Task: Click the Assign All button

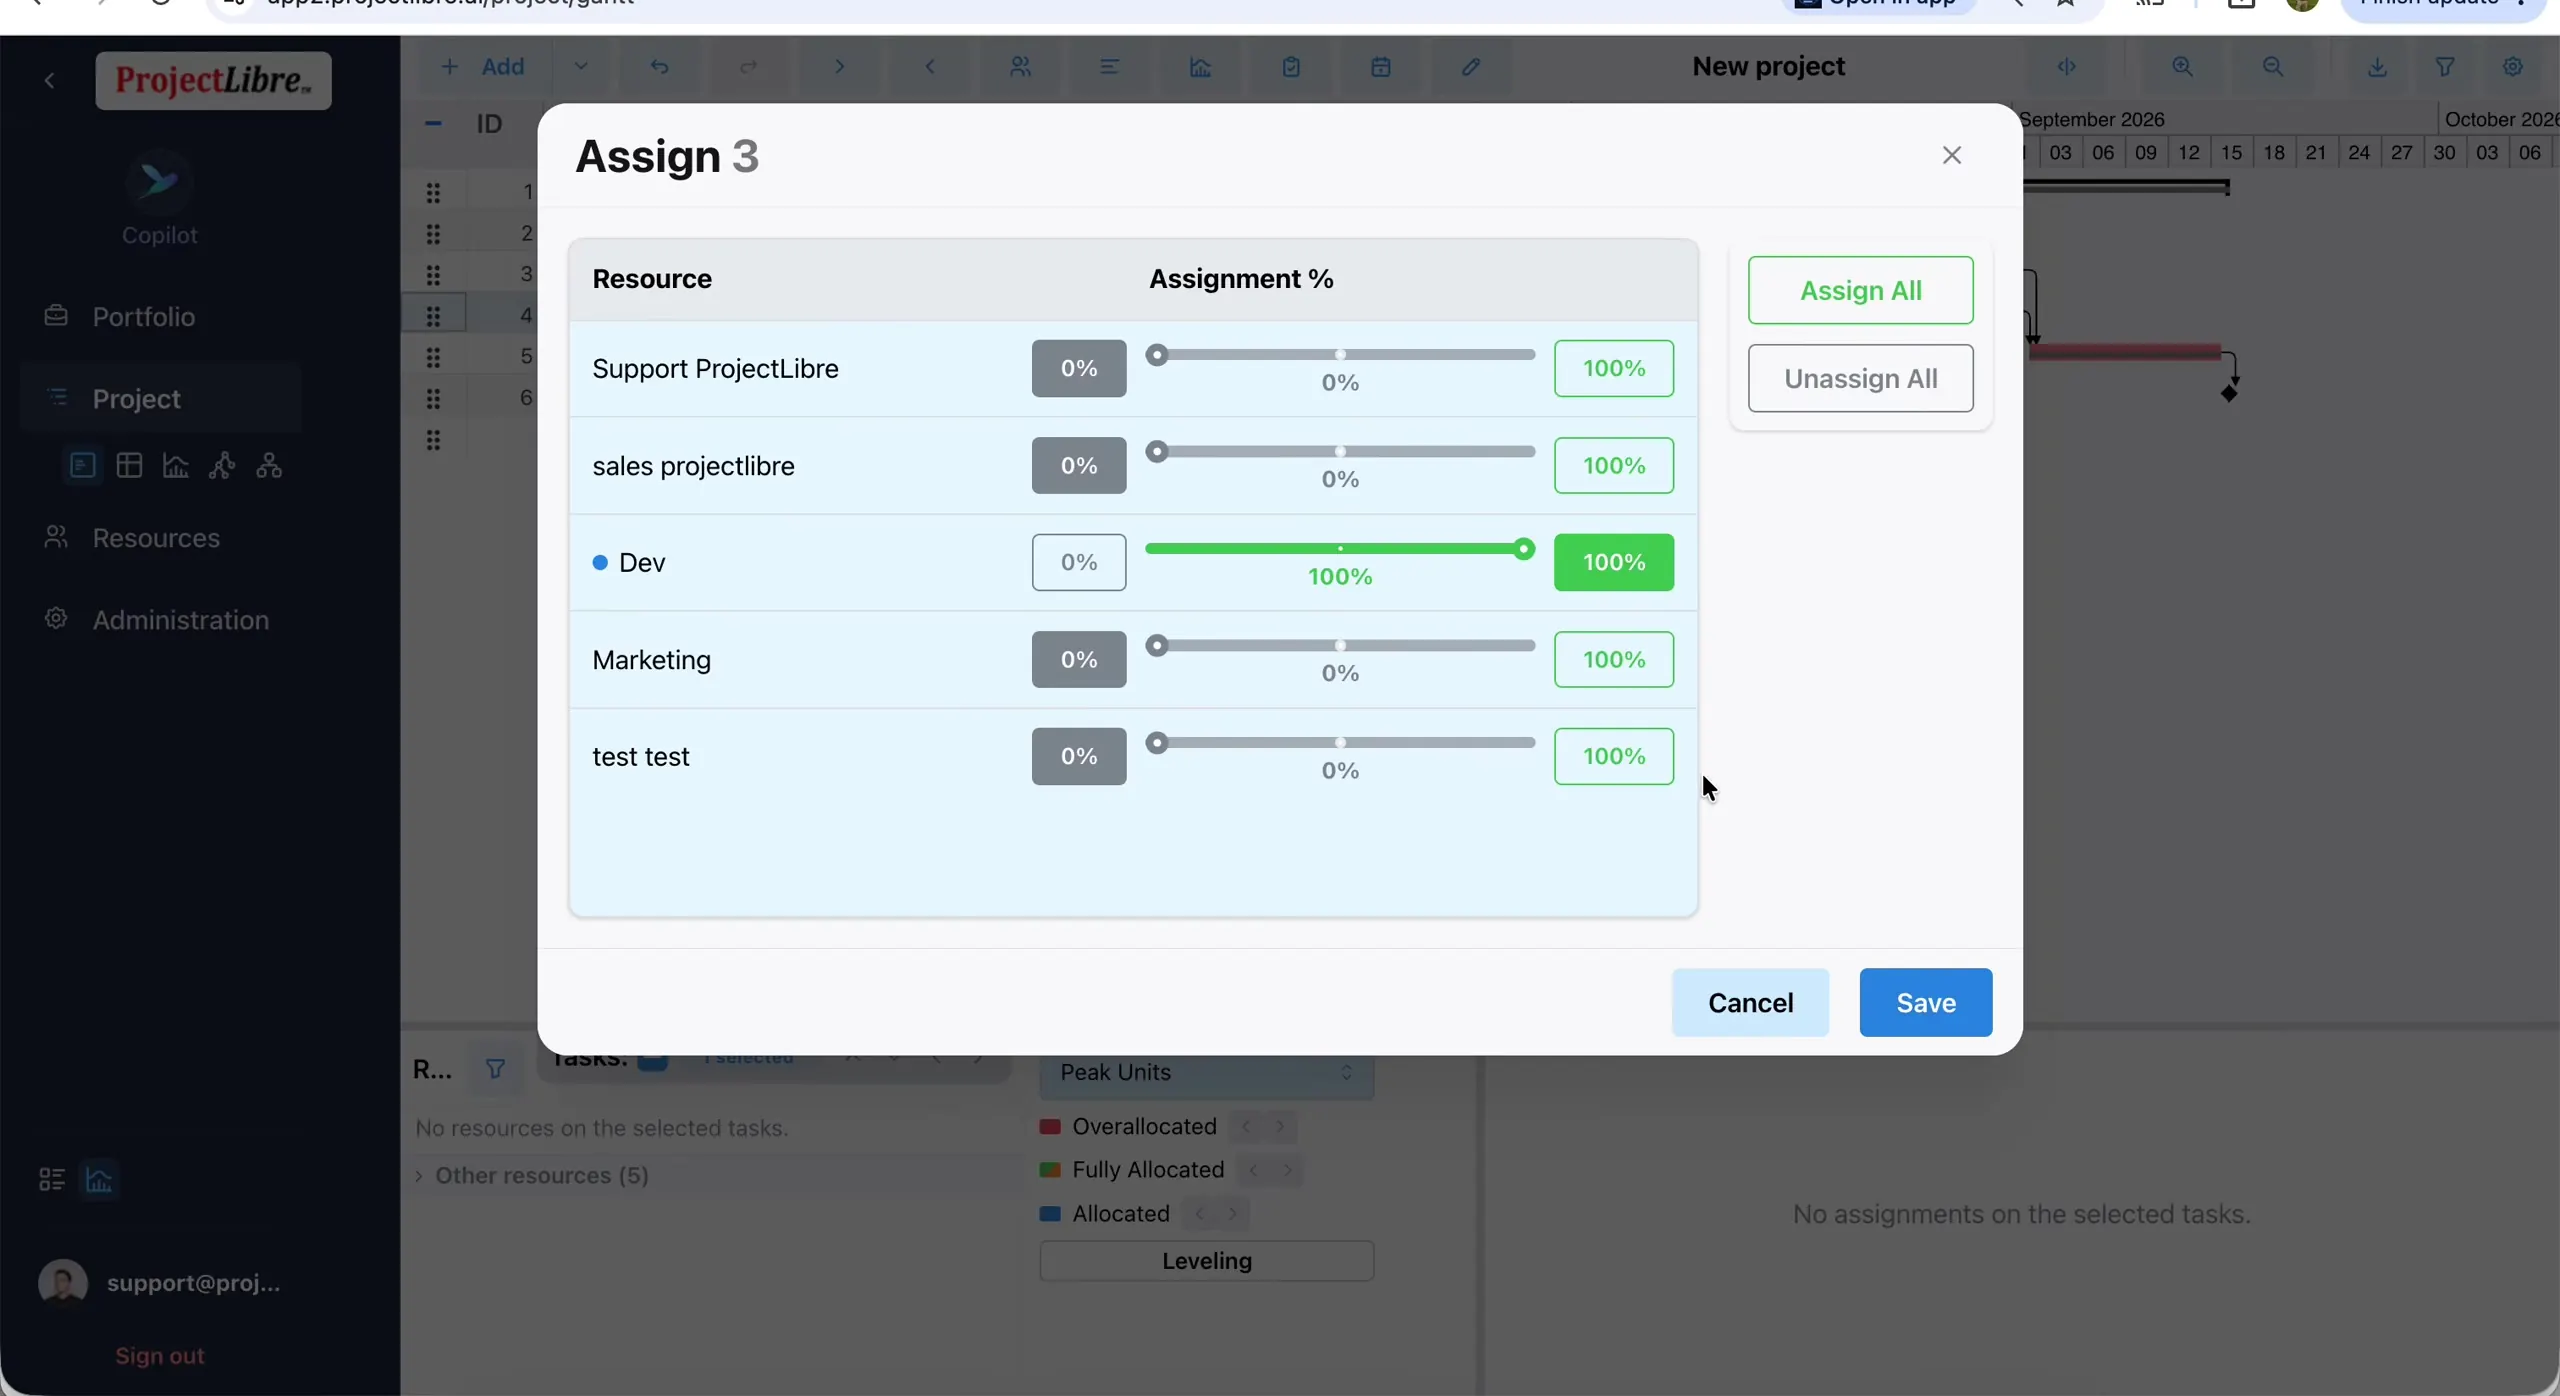Action: pos(1860,290)
